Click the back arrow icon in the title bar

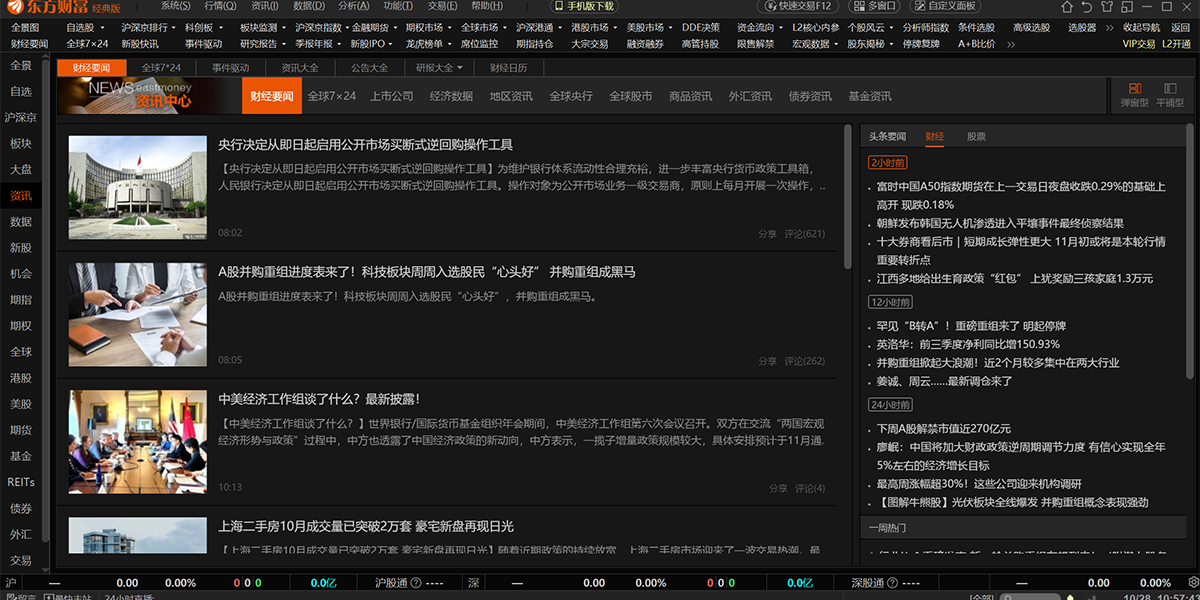1087,7
